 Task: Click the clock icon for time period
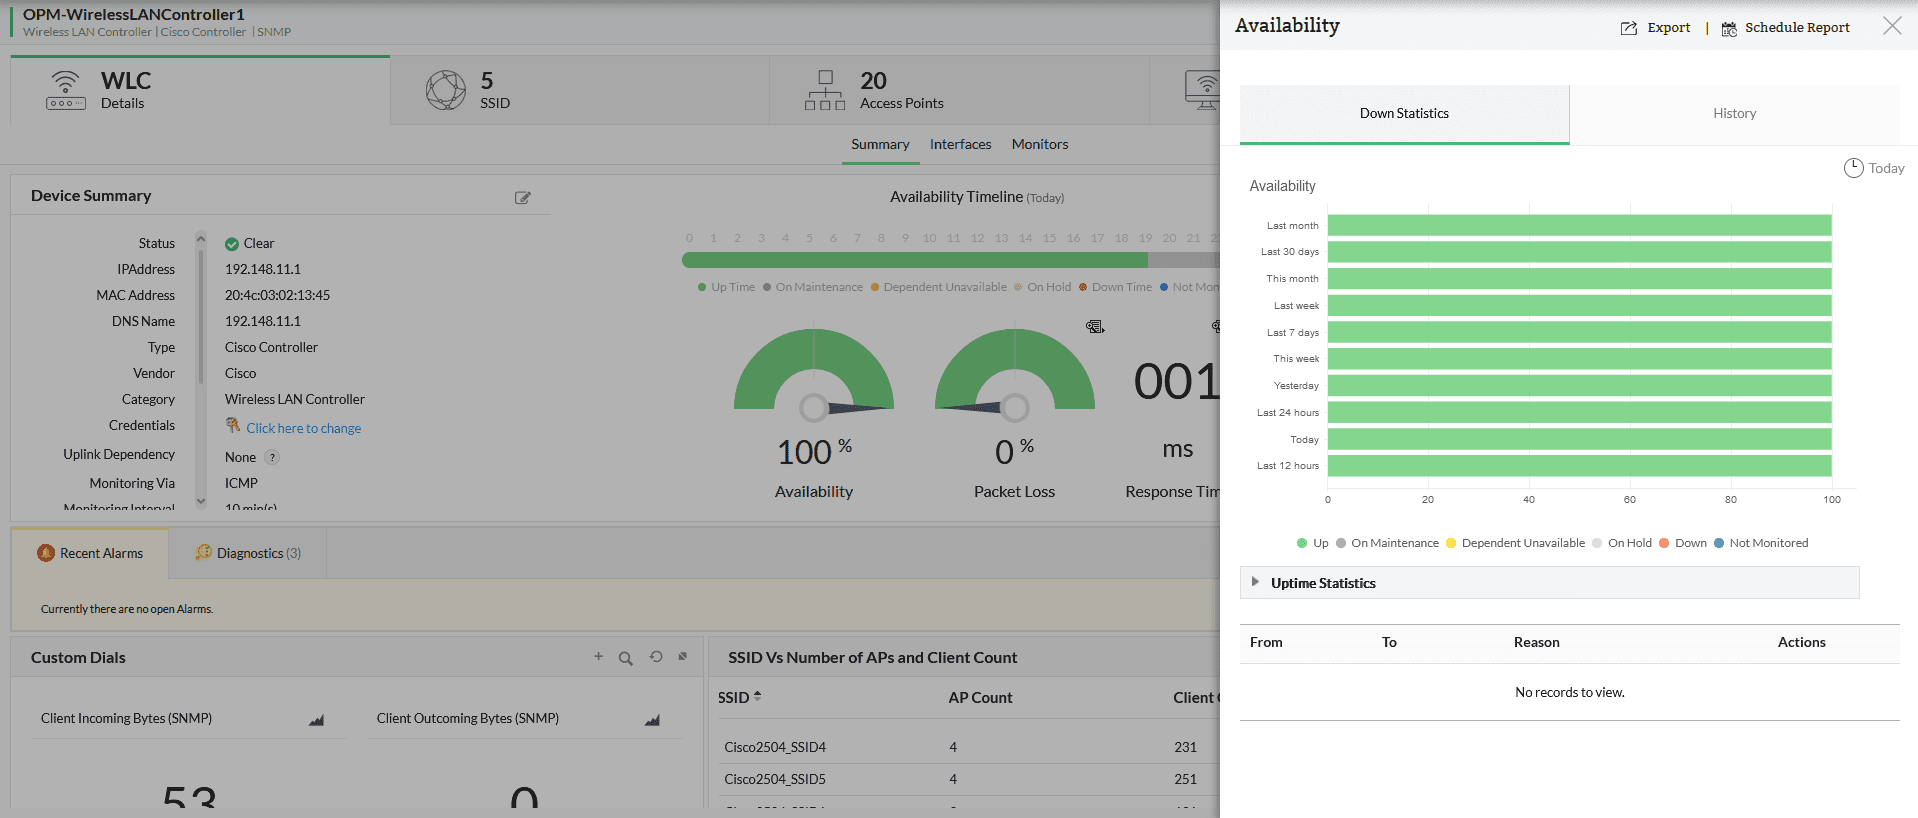pyautogui.click(x=1853, y=168)
